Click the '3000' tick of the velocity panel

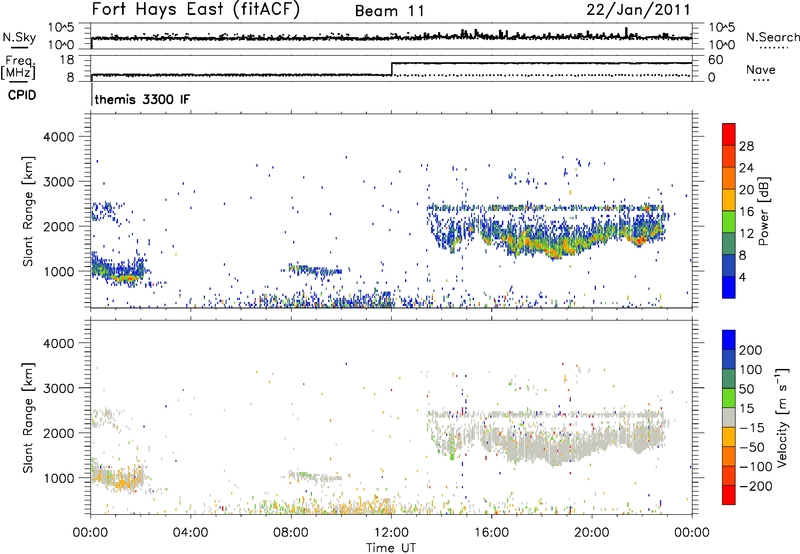(58, 388)
